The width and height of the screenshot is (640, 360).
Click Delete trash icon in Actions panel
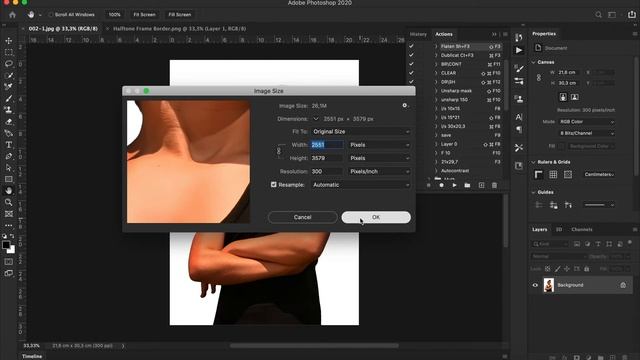click(494, 185)
